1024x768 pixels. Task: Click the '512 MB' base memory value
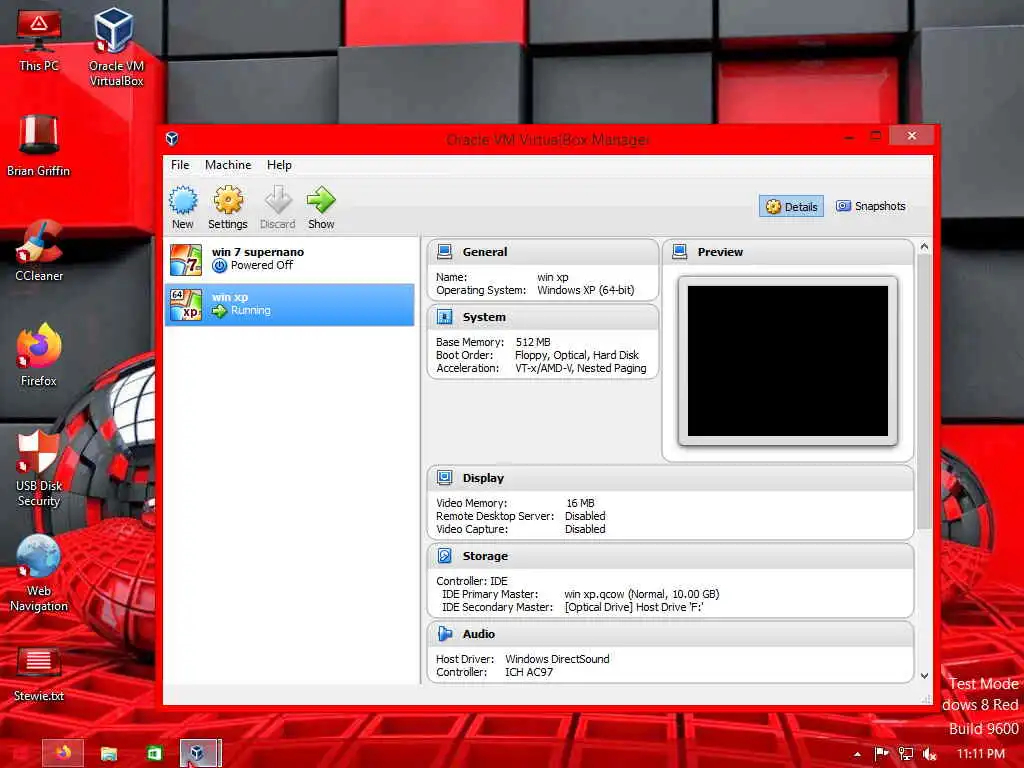click(x=533, y=342)
